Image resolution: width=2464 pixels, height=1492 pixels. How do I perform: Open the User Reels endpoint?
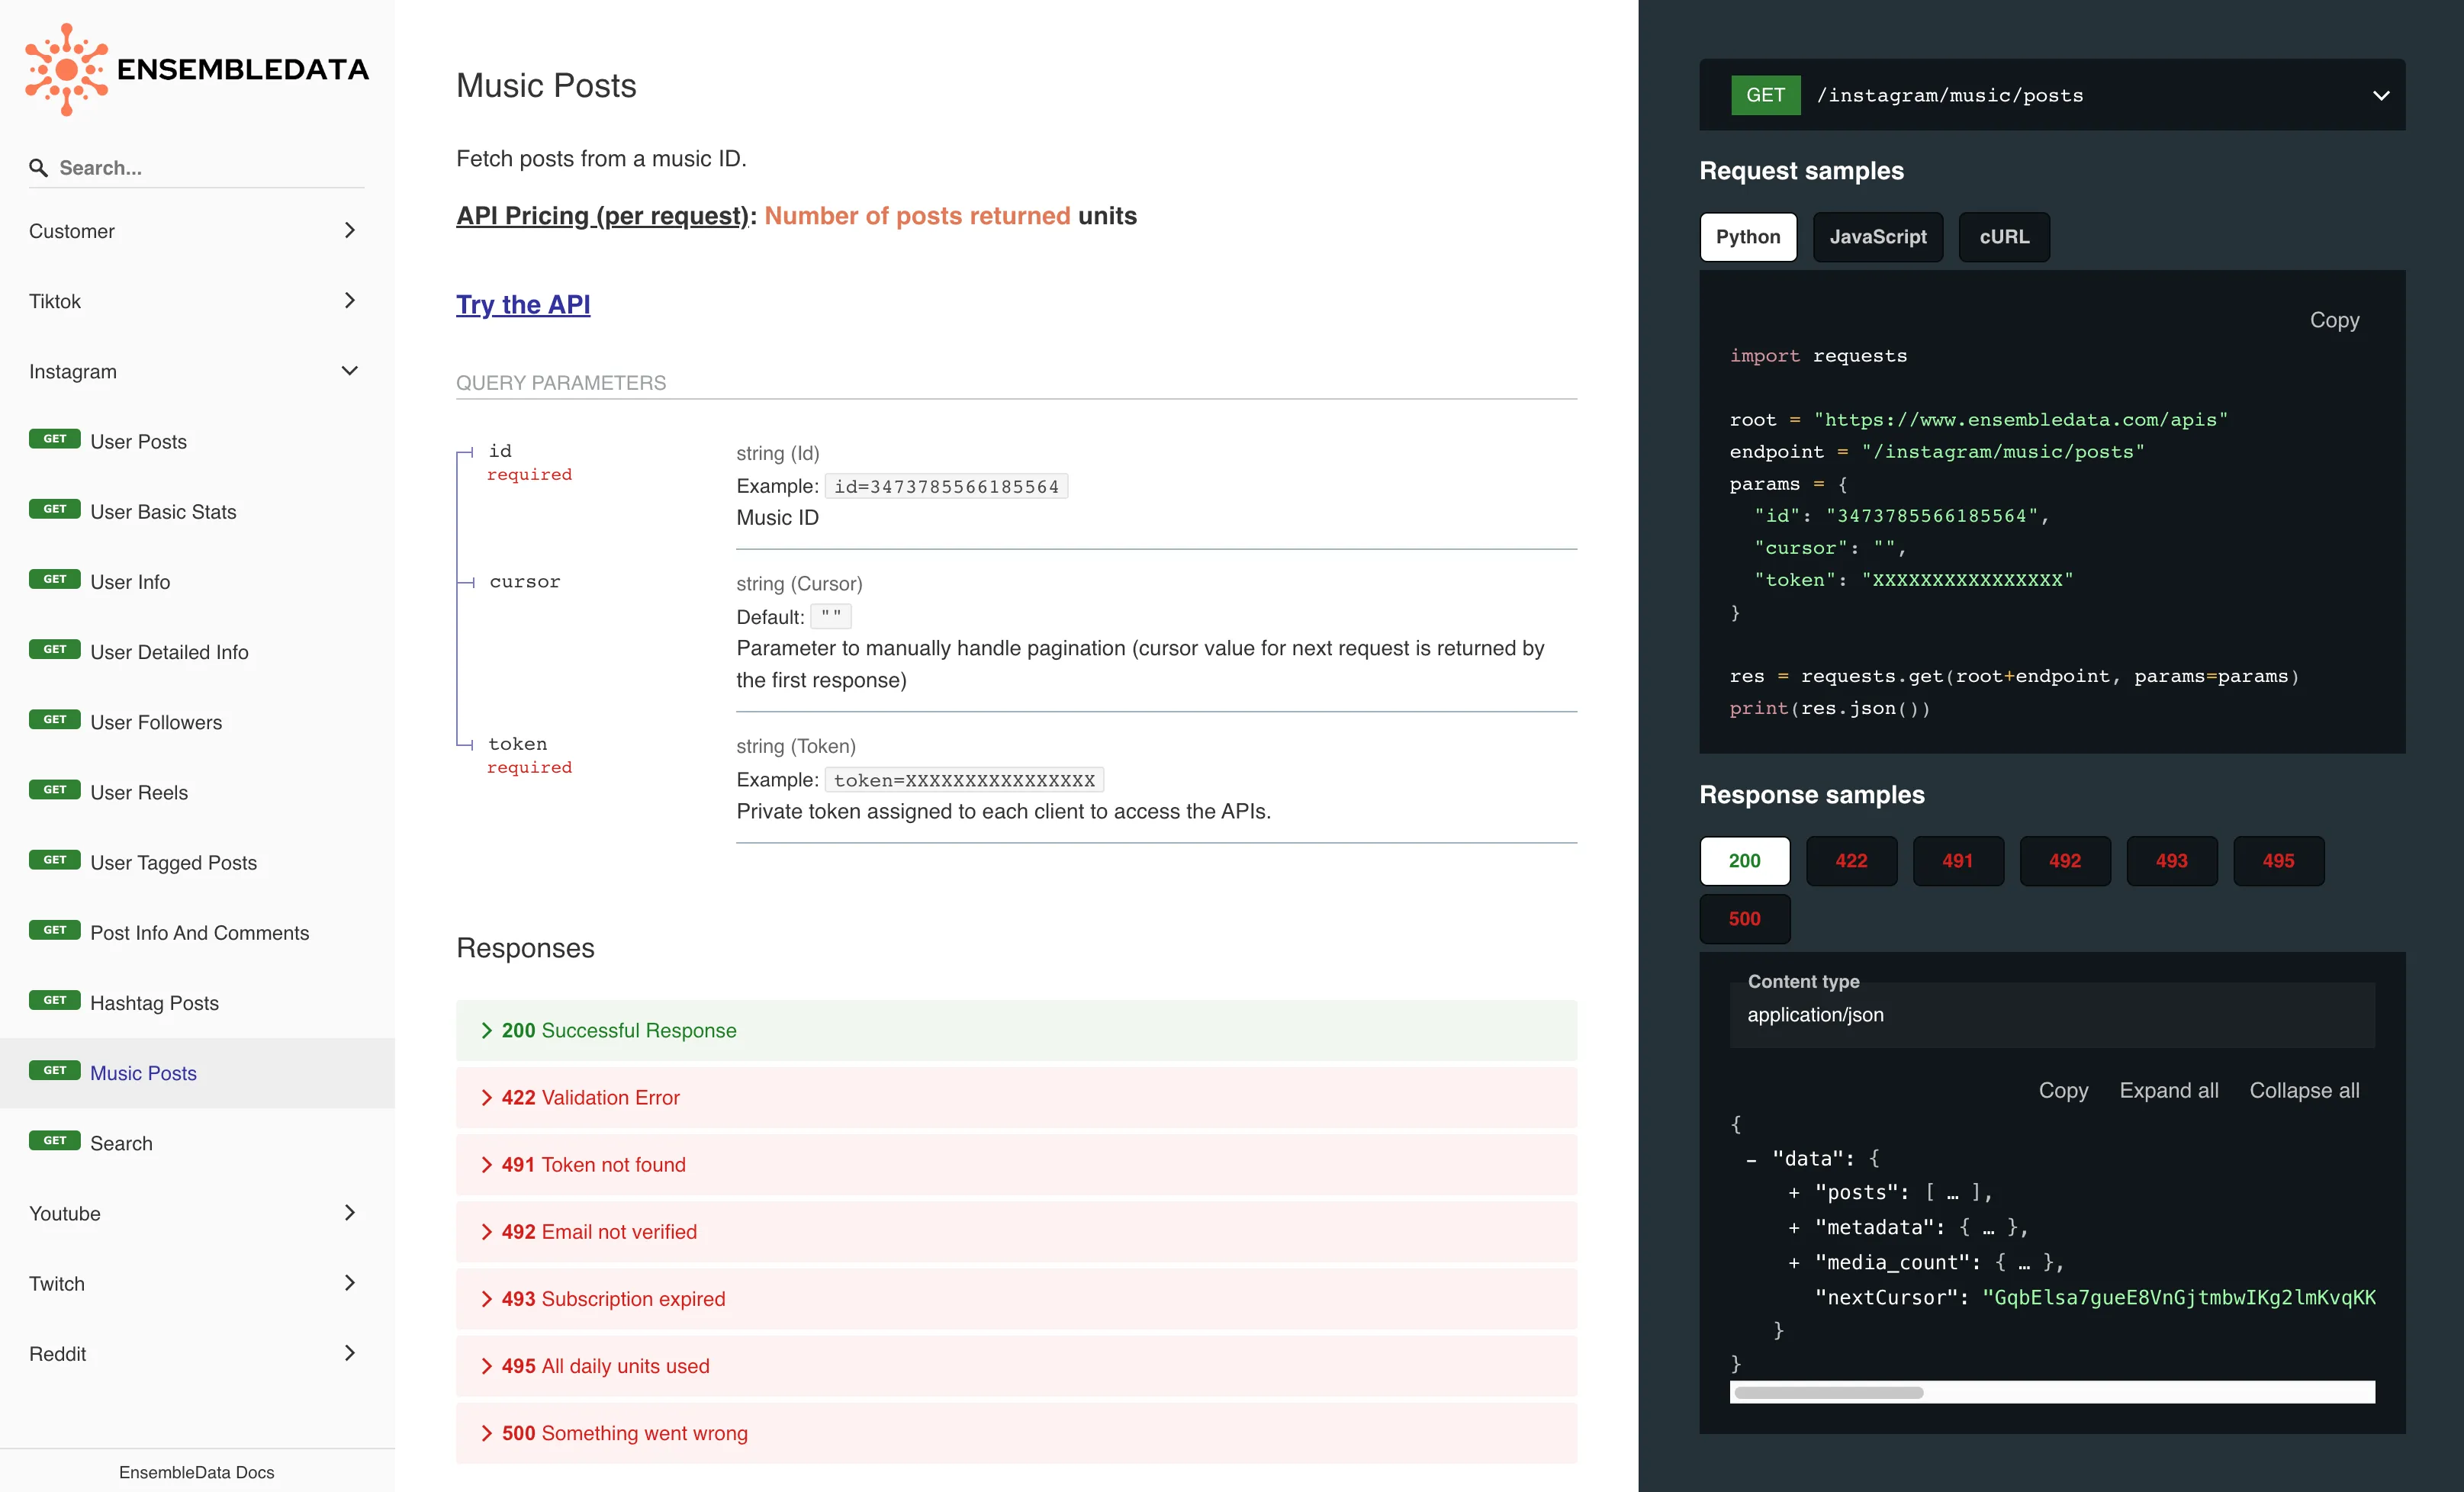[197, 792]
